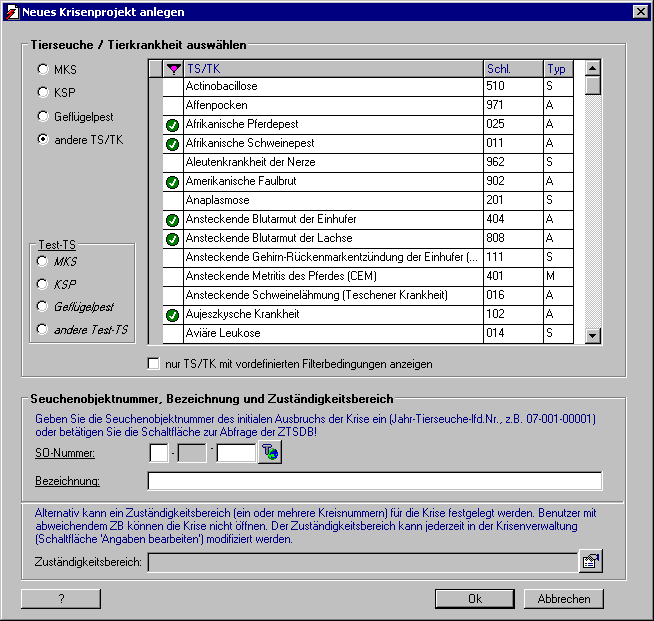
Task: Sort by the Schl. column header
Action: click(513, 69)
